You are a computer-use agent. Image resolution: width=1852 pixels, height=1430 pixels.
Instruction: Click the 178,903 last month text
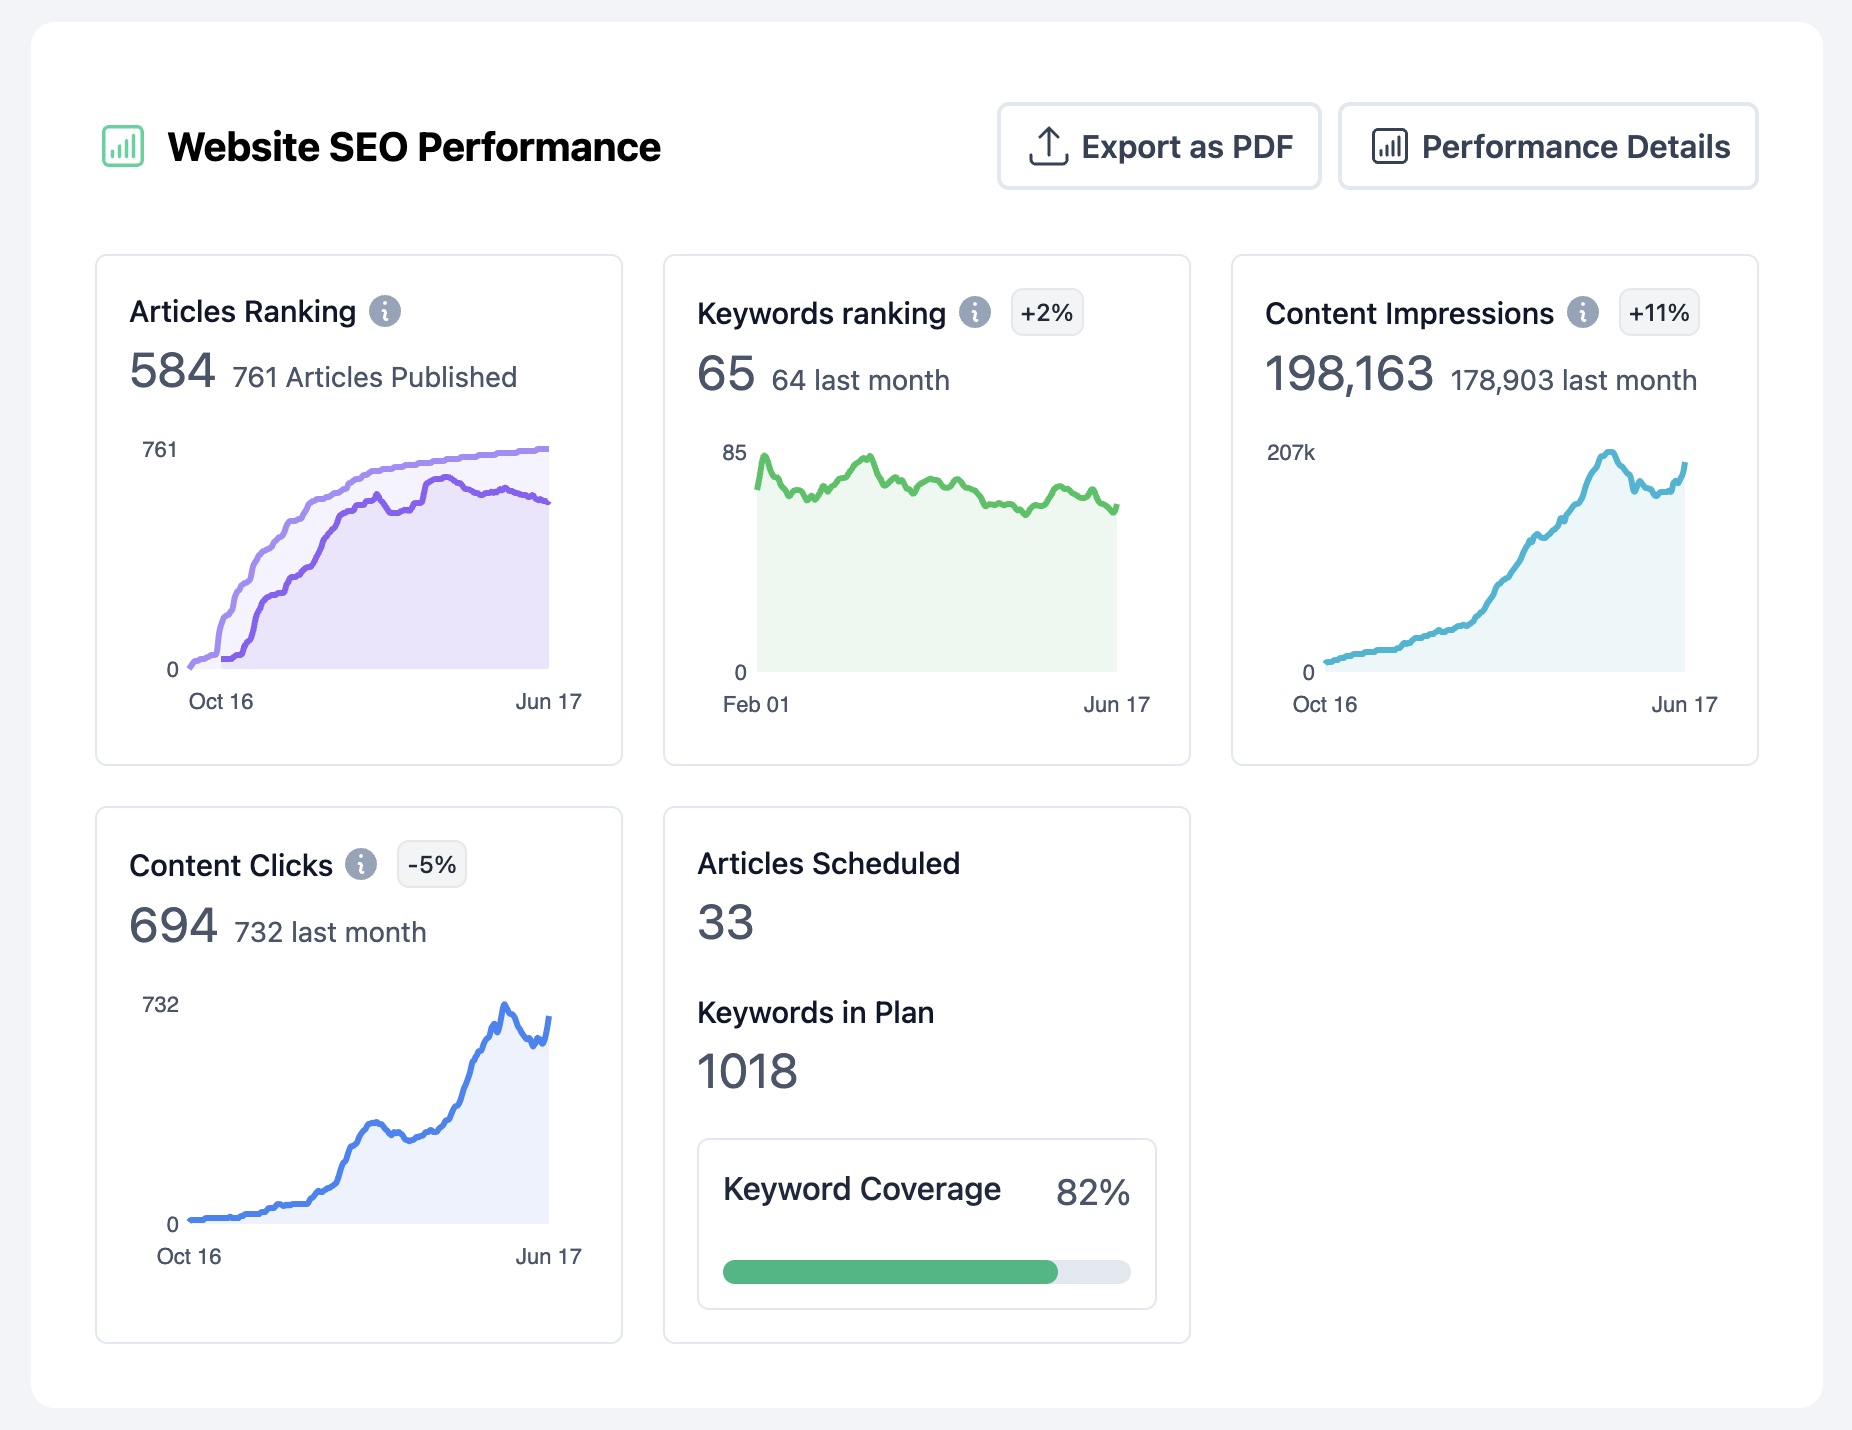tap(1574, 380)
